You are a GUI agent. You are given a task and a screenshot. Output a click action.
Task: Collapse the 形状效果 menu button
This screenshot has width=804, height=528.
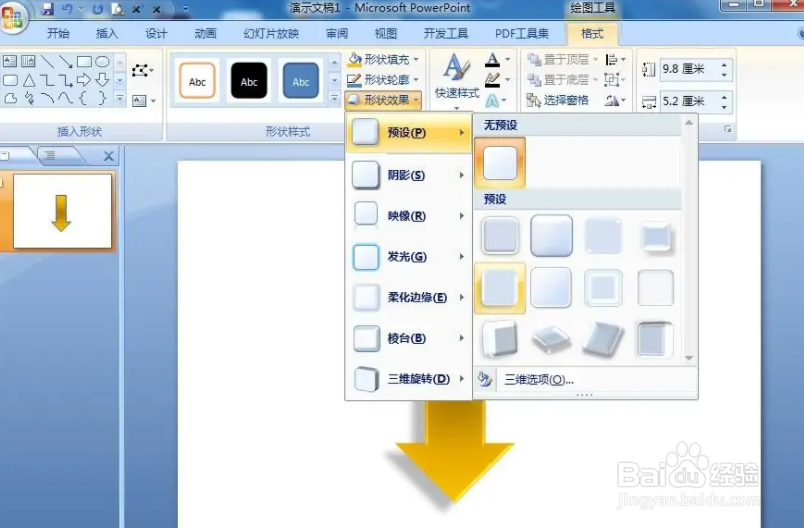(384, 100)
